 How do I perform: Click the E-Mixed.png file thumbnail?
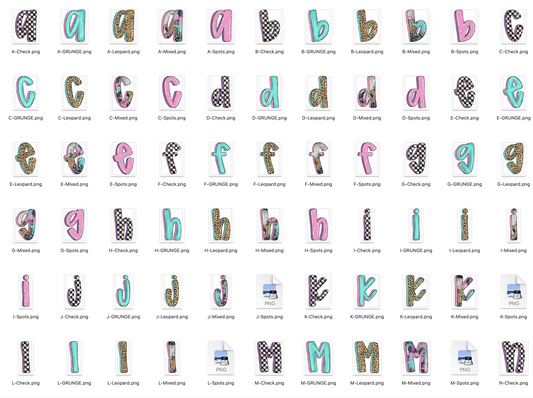tap(74, 159)
